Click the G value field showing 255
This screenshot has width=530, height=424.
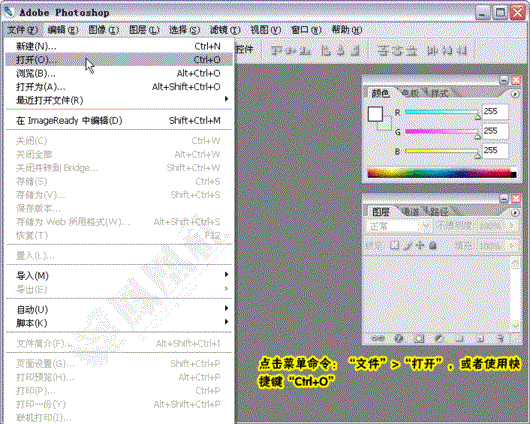tap(495, 131)
